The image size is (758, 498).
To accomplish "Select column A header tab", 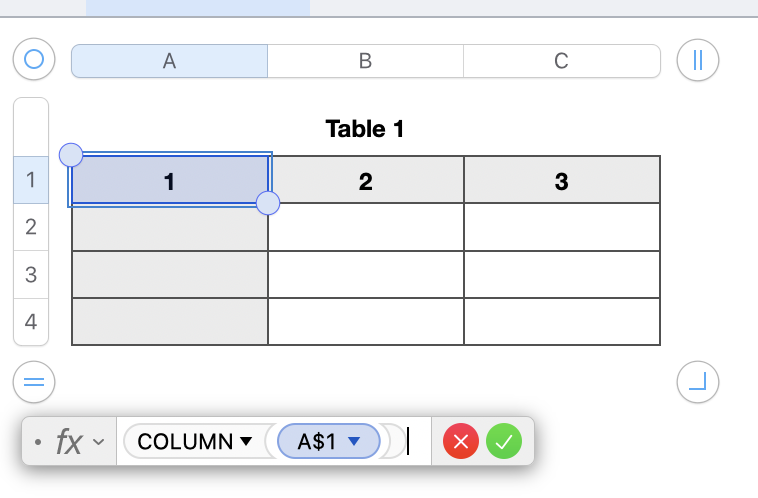I will (x=169, y=61).
